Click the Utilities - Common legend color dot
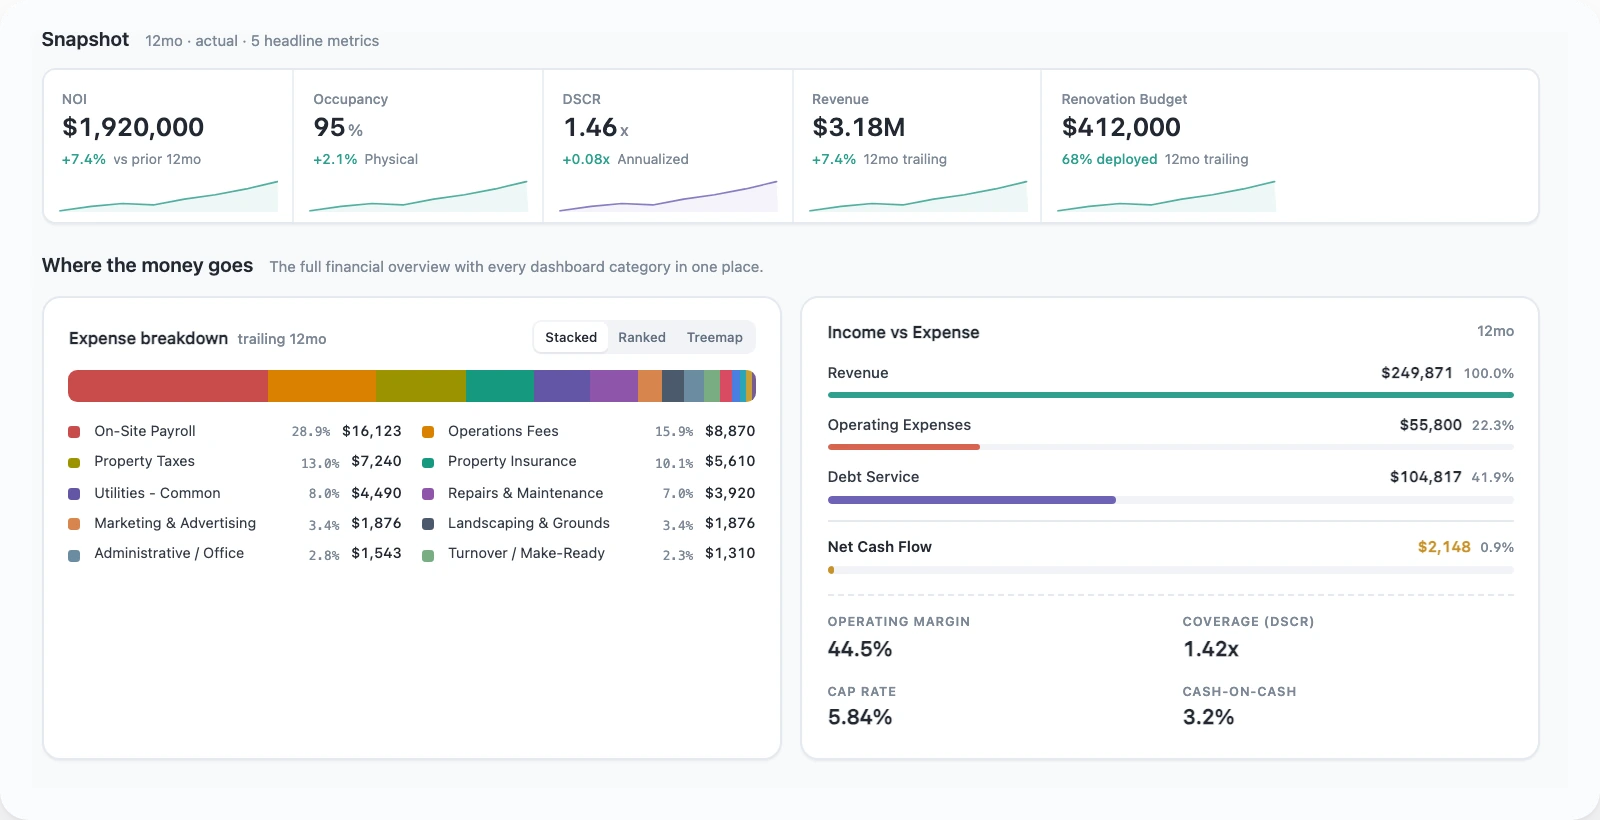Viewport: 1600px width, 820px height. [74, 494]
